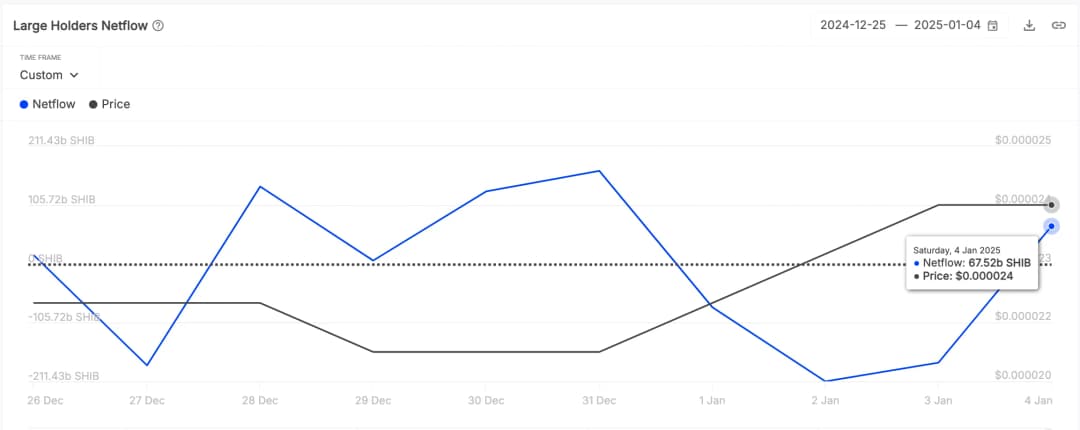
Task: Copy chart link using the chain icon
Action: click(x=1058, y=26)
